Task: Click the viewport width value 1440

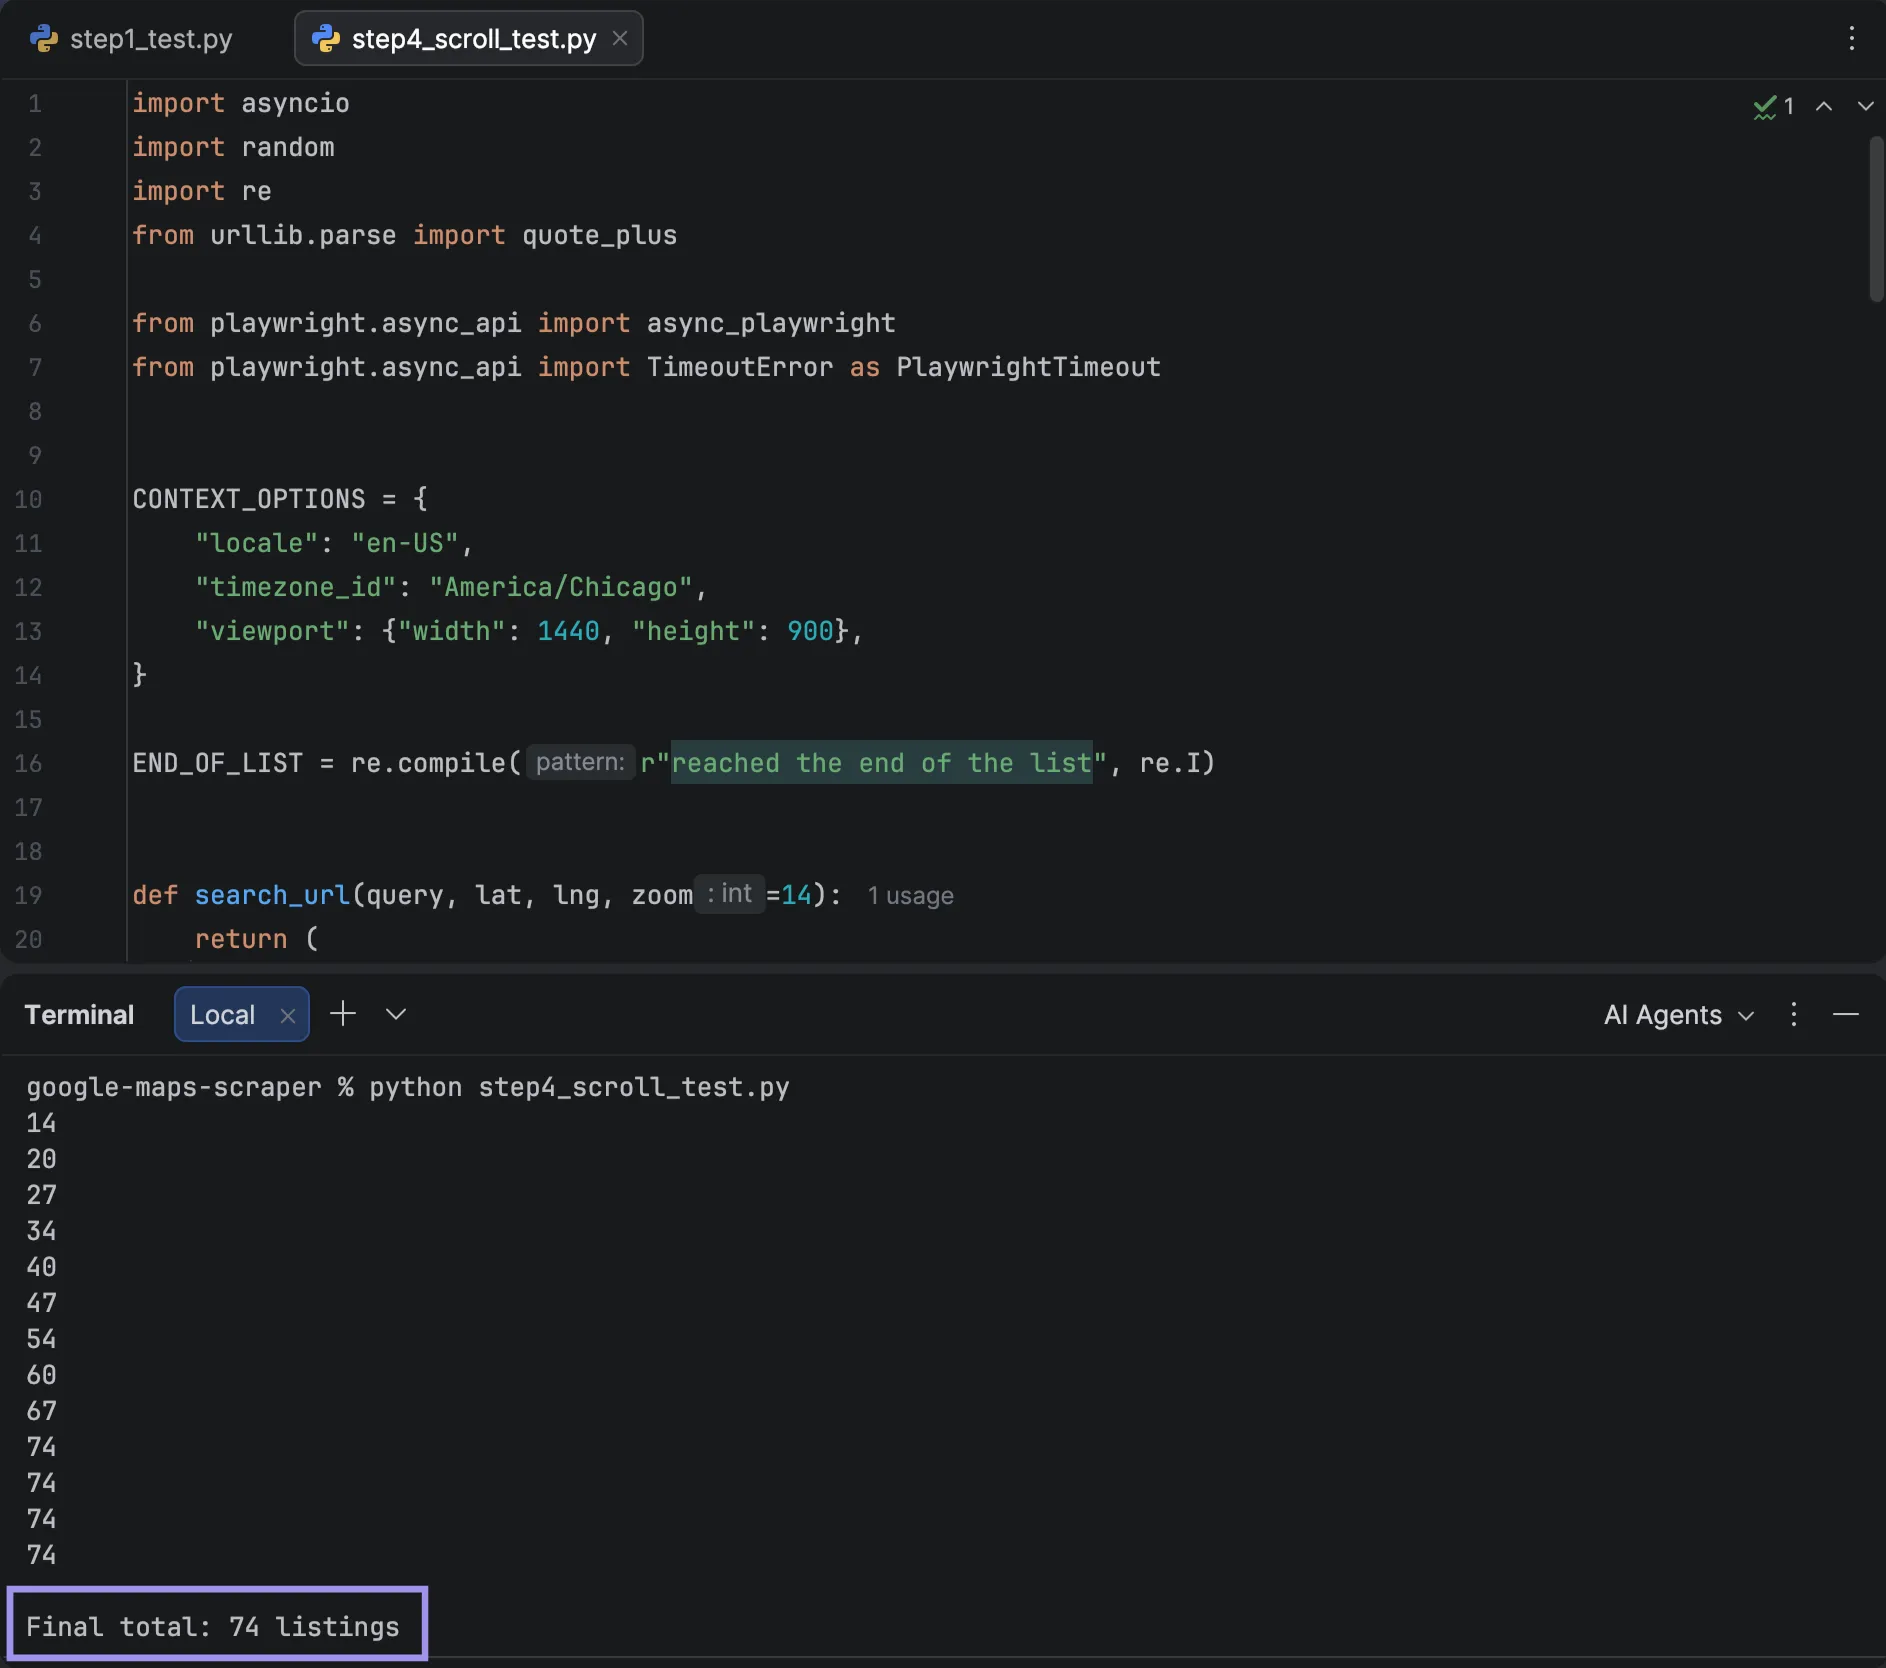Action: click(x=568, y=631)
